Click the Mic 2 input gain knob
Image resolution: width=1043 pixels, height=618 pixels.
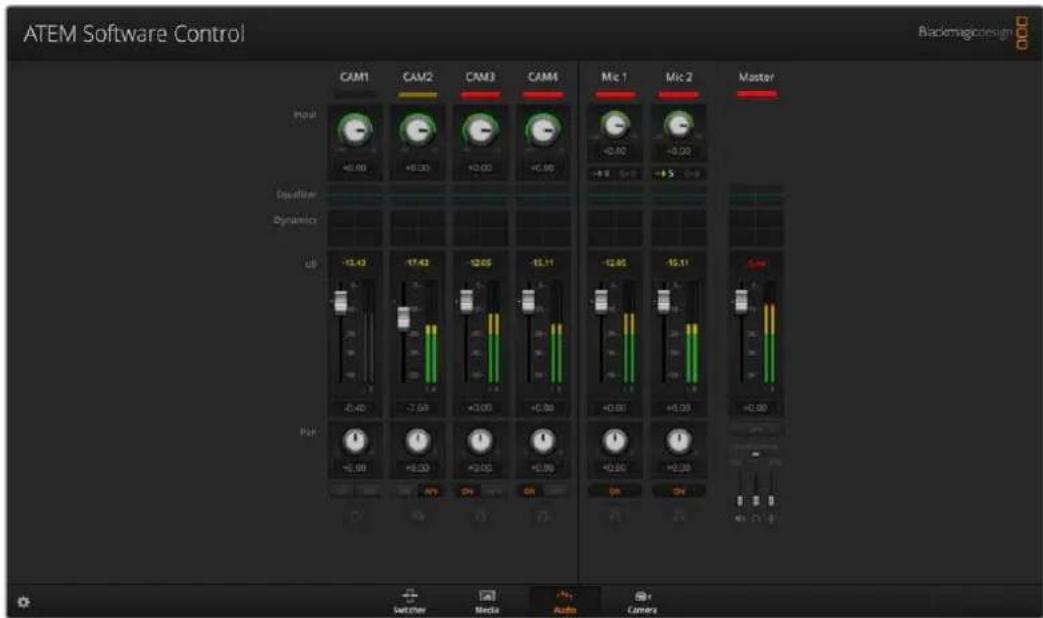(x=678, y=124)
